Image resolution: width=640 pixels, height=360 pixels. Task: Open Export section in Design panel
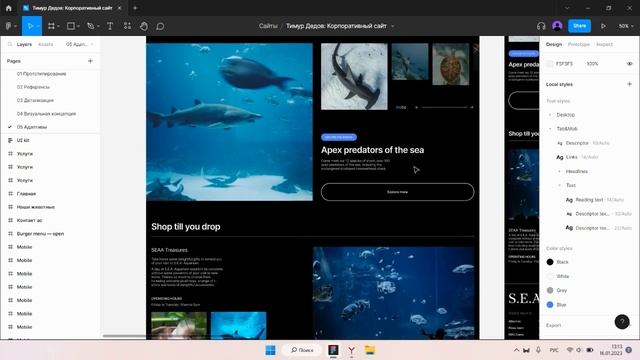(553, 325)
